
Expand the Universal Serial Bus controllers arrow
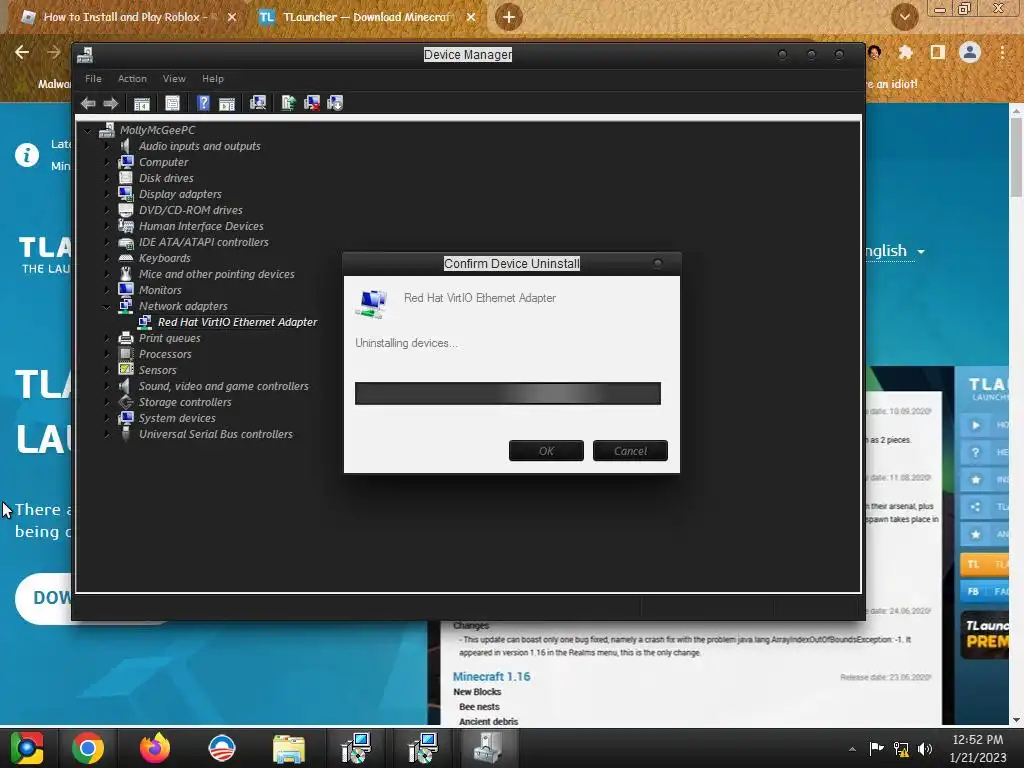107,434
